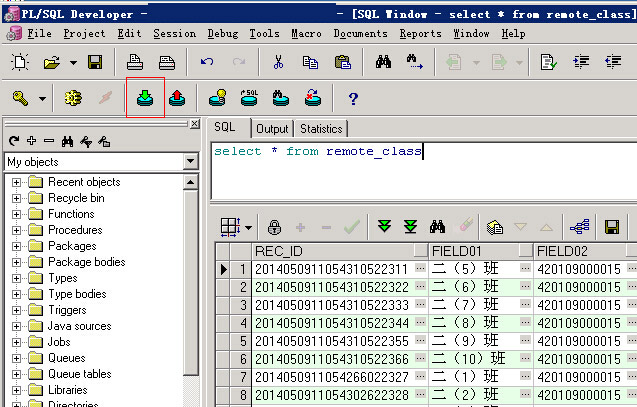Open the Project menu
Screen dimensions: 637x407
[x=84, y=34]
